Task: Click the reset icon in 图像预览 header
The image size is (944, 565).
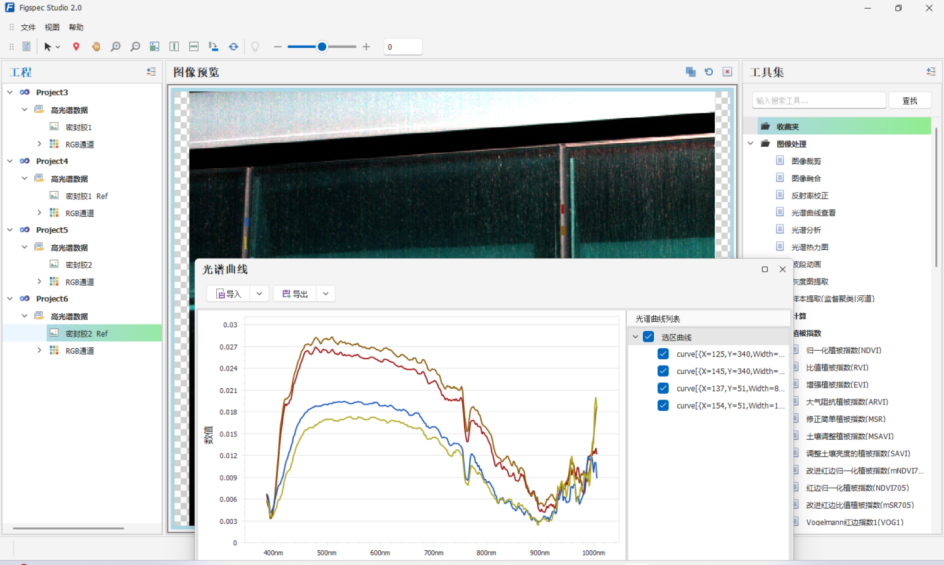Action: 709,72
